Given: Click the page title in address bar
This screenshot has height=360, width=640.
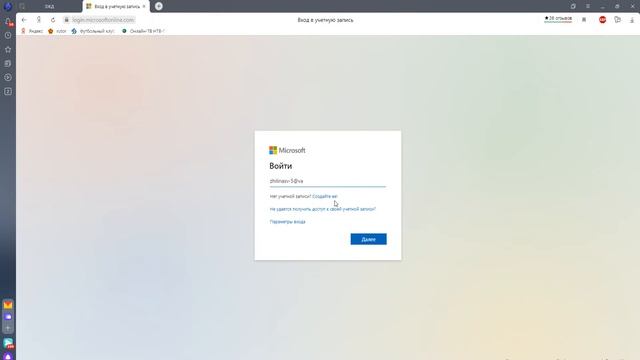Looking at the screenshot, I should click(x=325, y=20).
